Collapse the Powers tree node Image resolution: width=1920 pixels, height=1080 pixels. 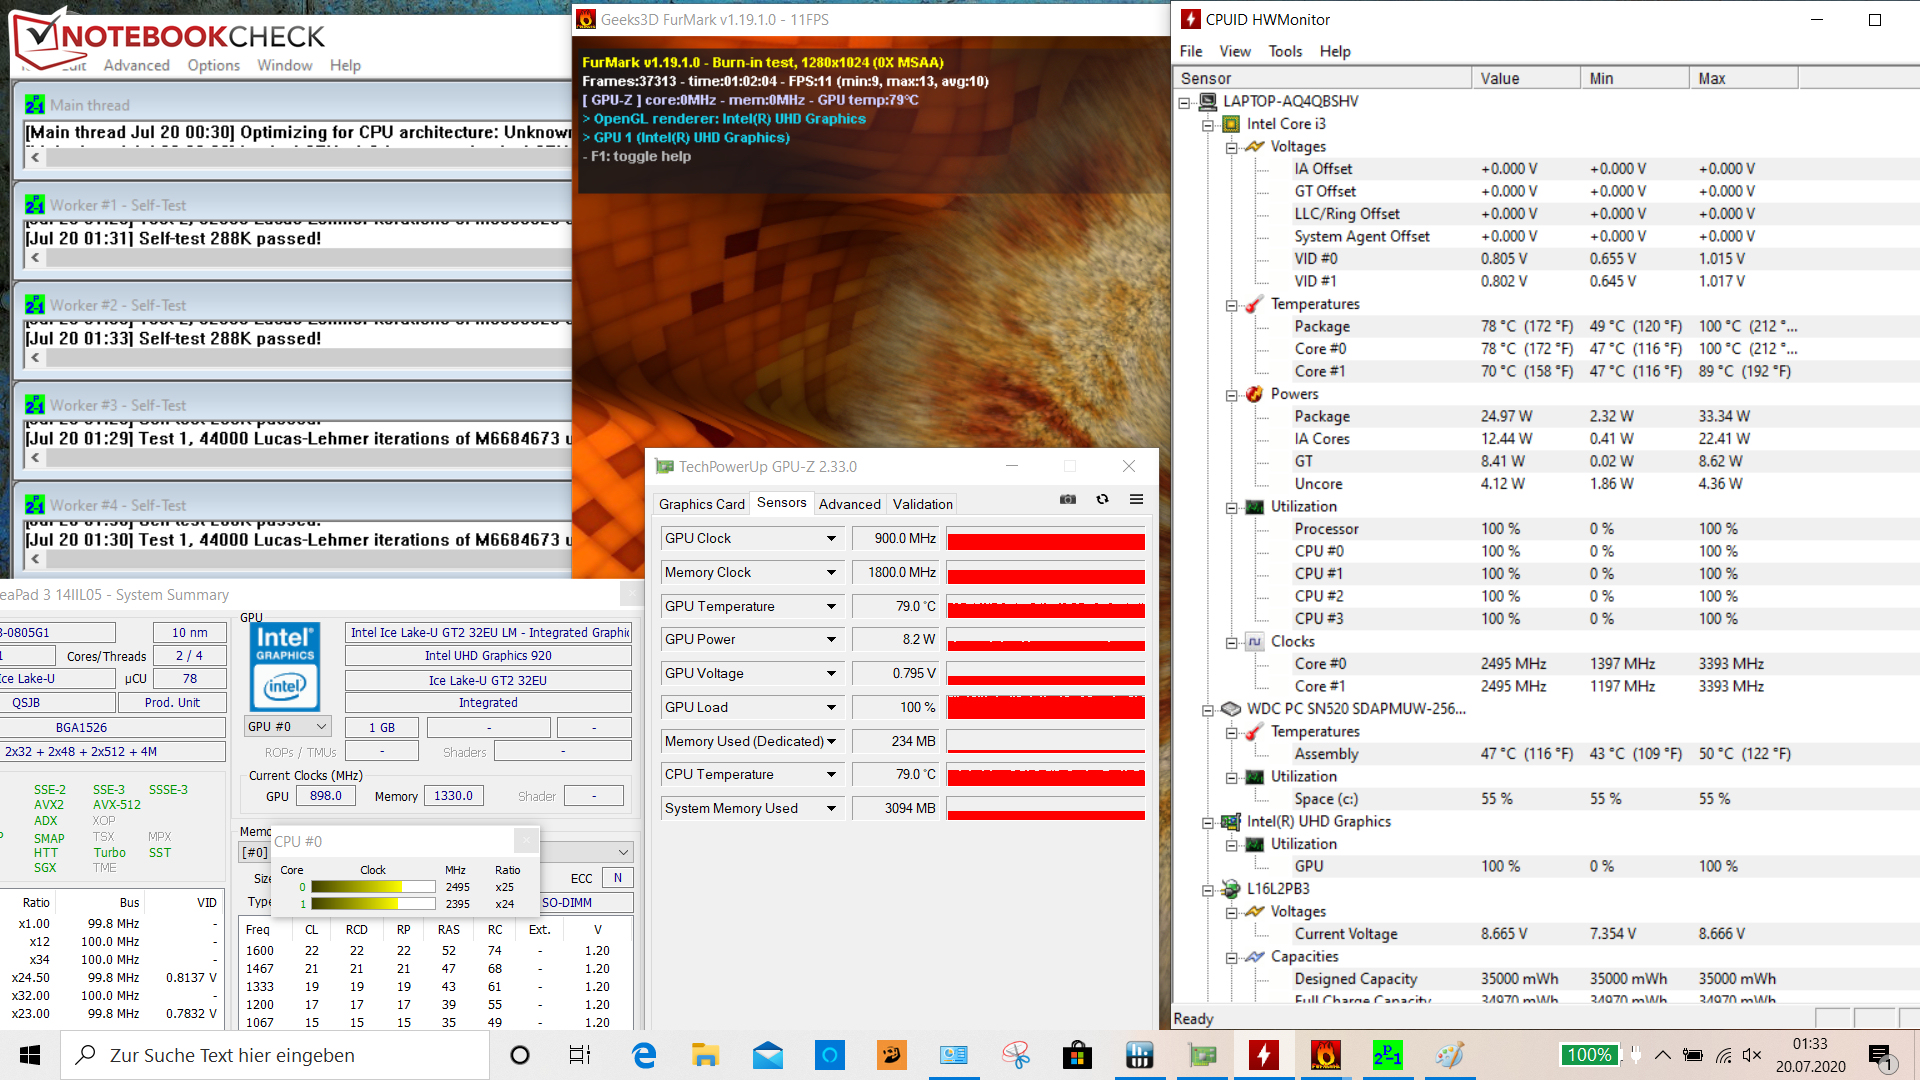pyautogui.click(x=1232, y=395)
